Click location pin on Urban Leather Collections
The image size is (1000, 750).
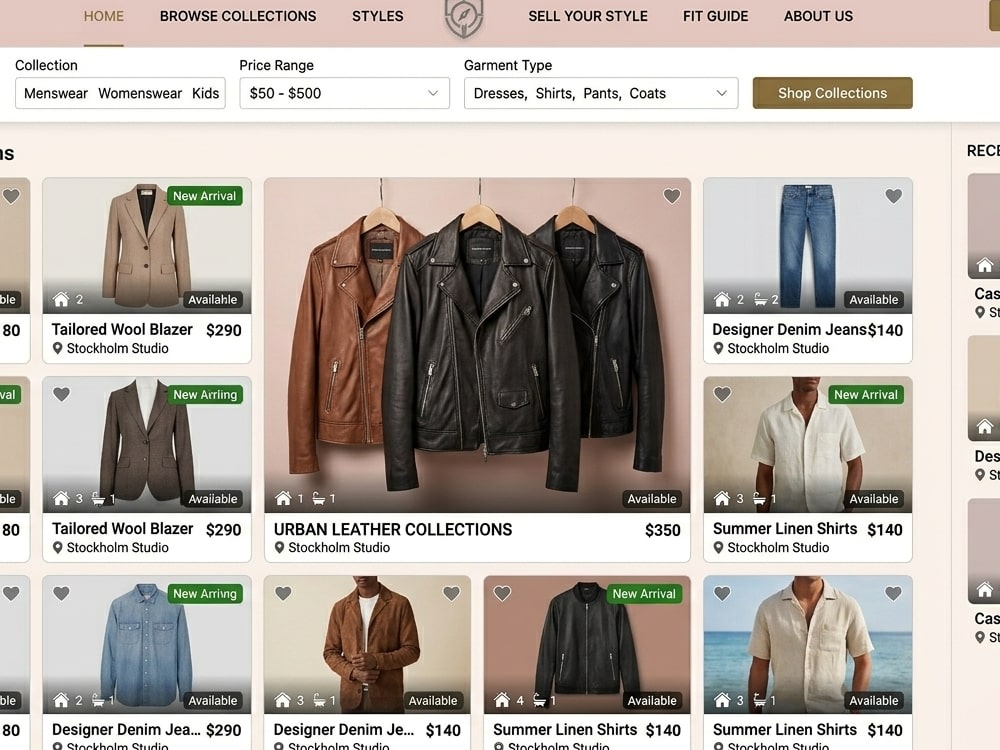(279, 548)
